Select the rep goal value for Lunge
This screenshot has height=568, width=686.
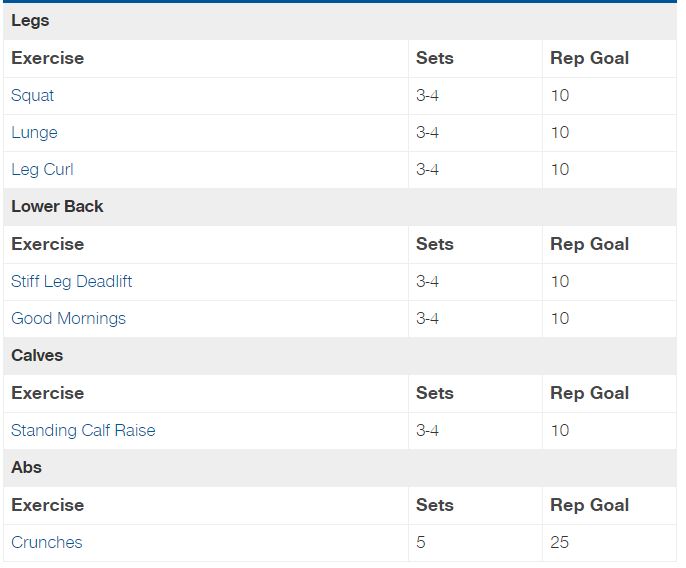coord(560,133)
